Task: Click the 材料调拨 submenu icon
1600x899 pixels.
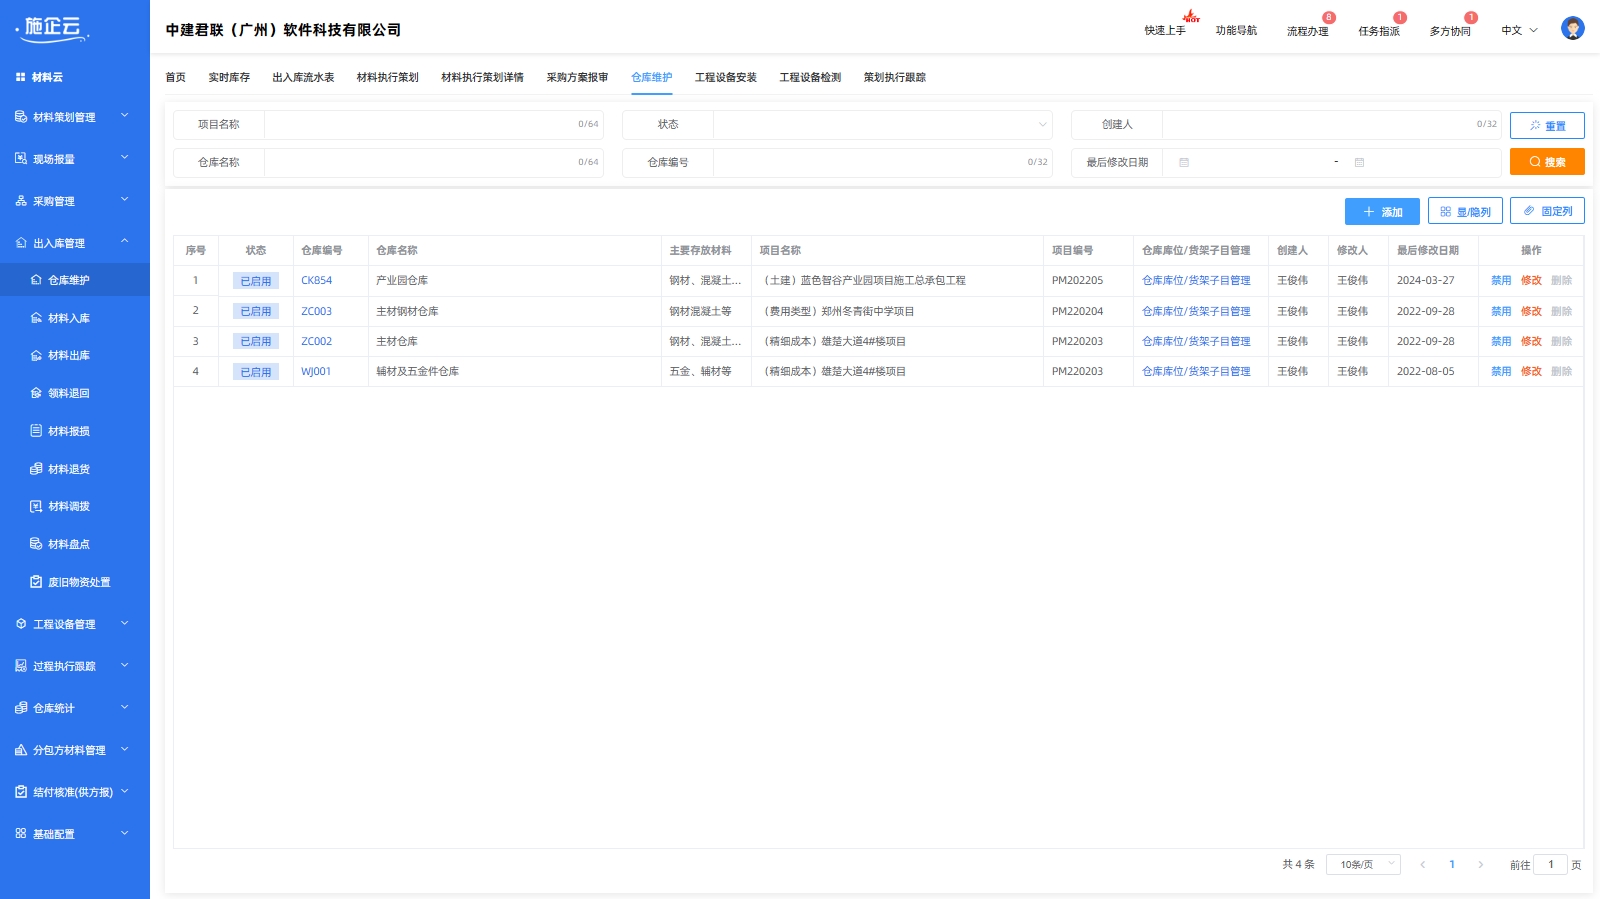Action: tap(36, 506)
